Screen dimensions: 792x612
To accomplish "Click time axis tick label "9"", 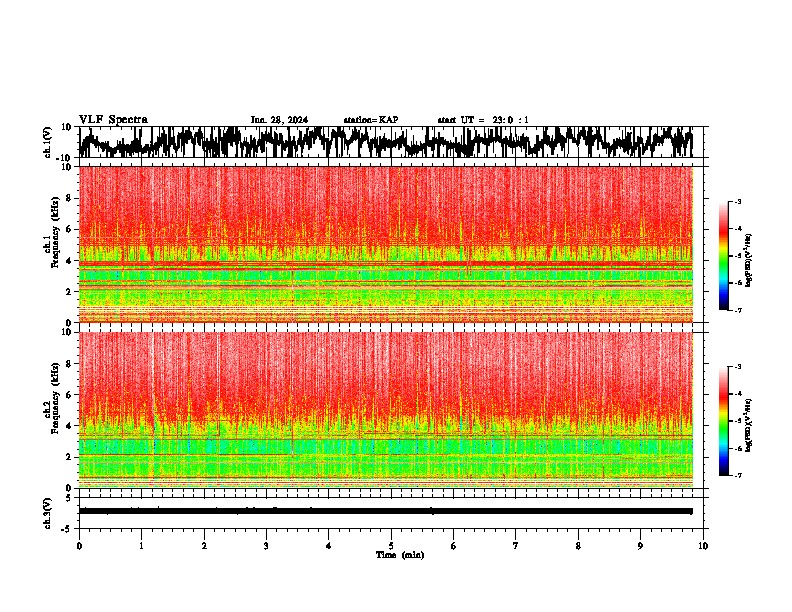I will (640, 546).
